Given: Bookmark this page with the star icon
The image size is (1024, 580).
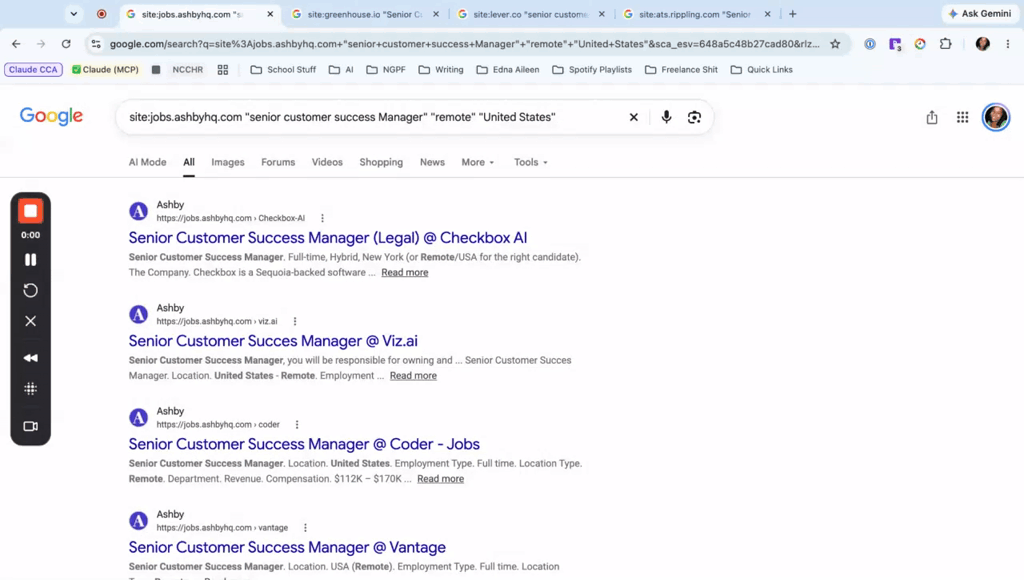Looking at the screenshot, I should pos(835,44).
